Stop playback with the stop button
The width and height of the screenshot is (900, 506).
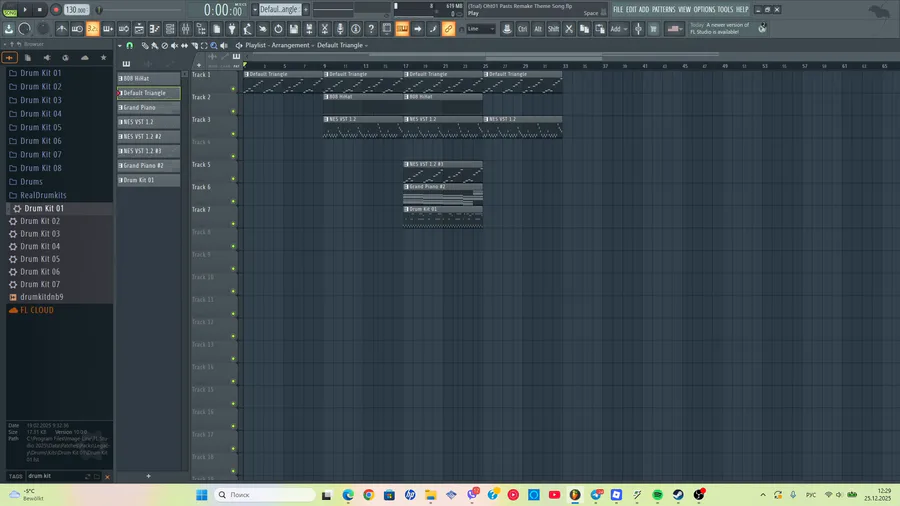(40, 10)
